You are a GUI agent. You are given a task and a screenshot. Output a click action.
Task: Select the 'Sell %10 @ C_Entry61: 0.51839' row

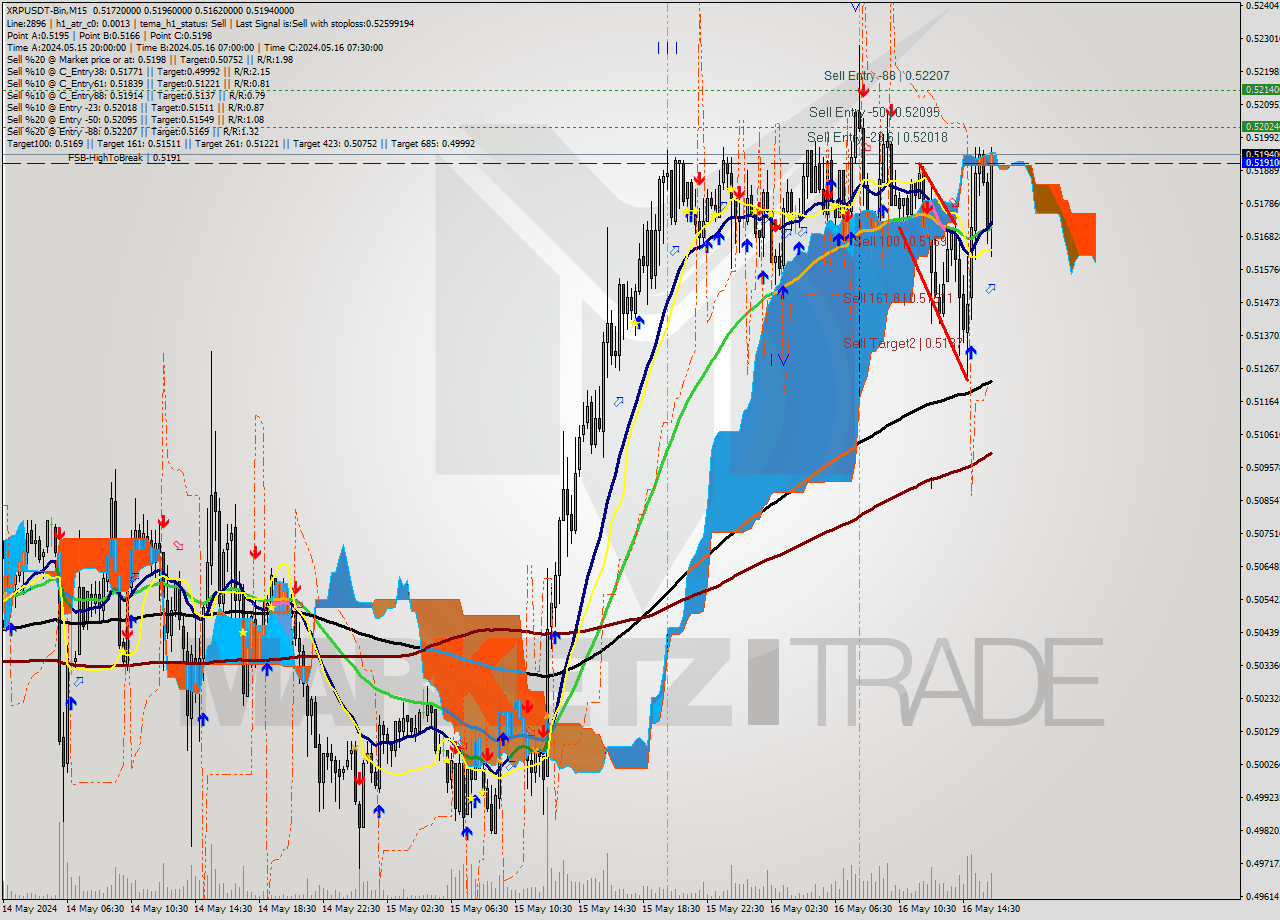coord(138,83)
